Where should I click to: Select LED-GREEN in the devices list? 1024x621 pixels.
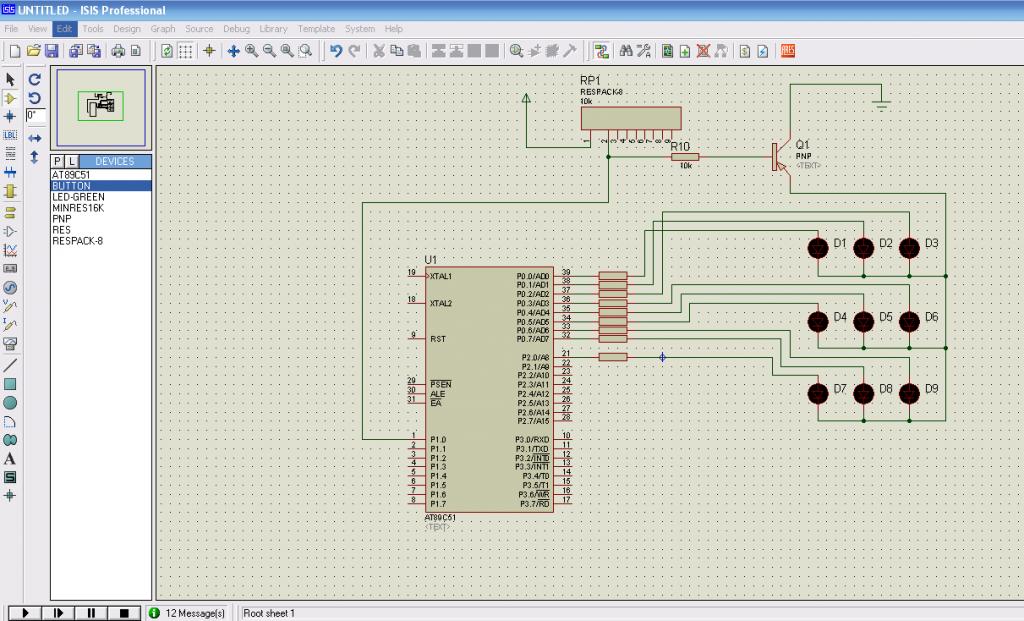click(78, 197)
